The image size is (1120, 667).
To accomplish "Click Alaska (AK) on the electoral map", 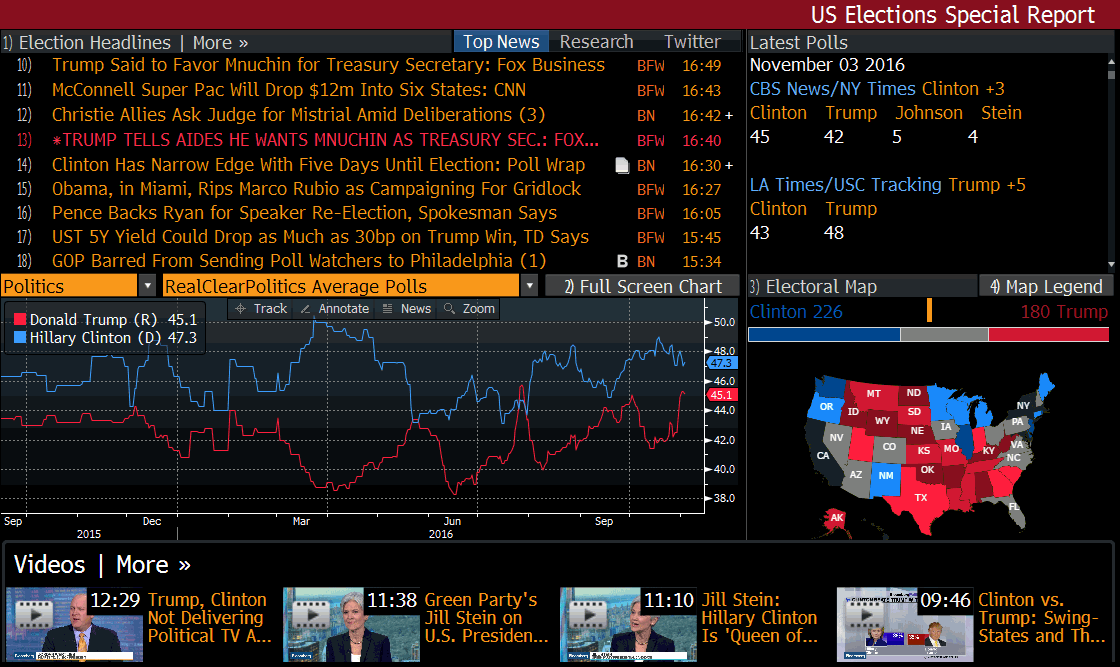I will [836, 518].
